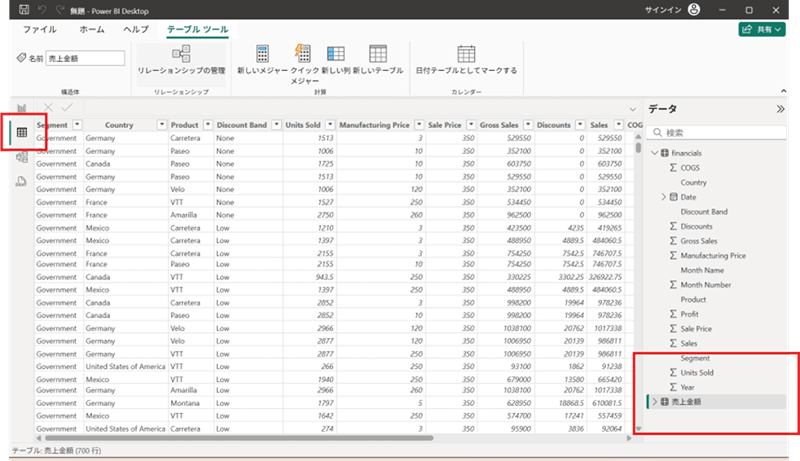The image size is (800, 461).
Task: Open the ファイル menu
Action: click(x=39, y=30)
